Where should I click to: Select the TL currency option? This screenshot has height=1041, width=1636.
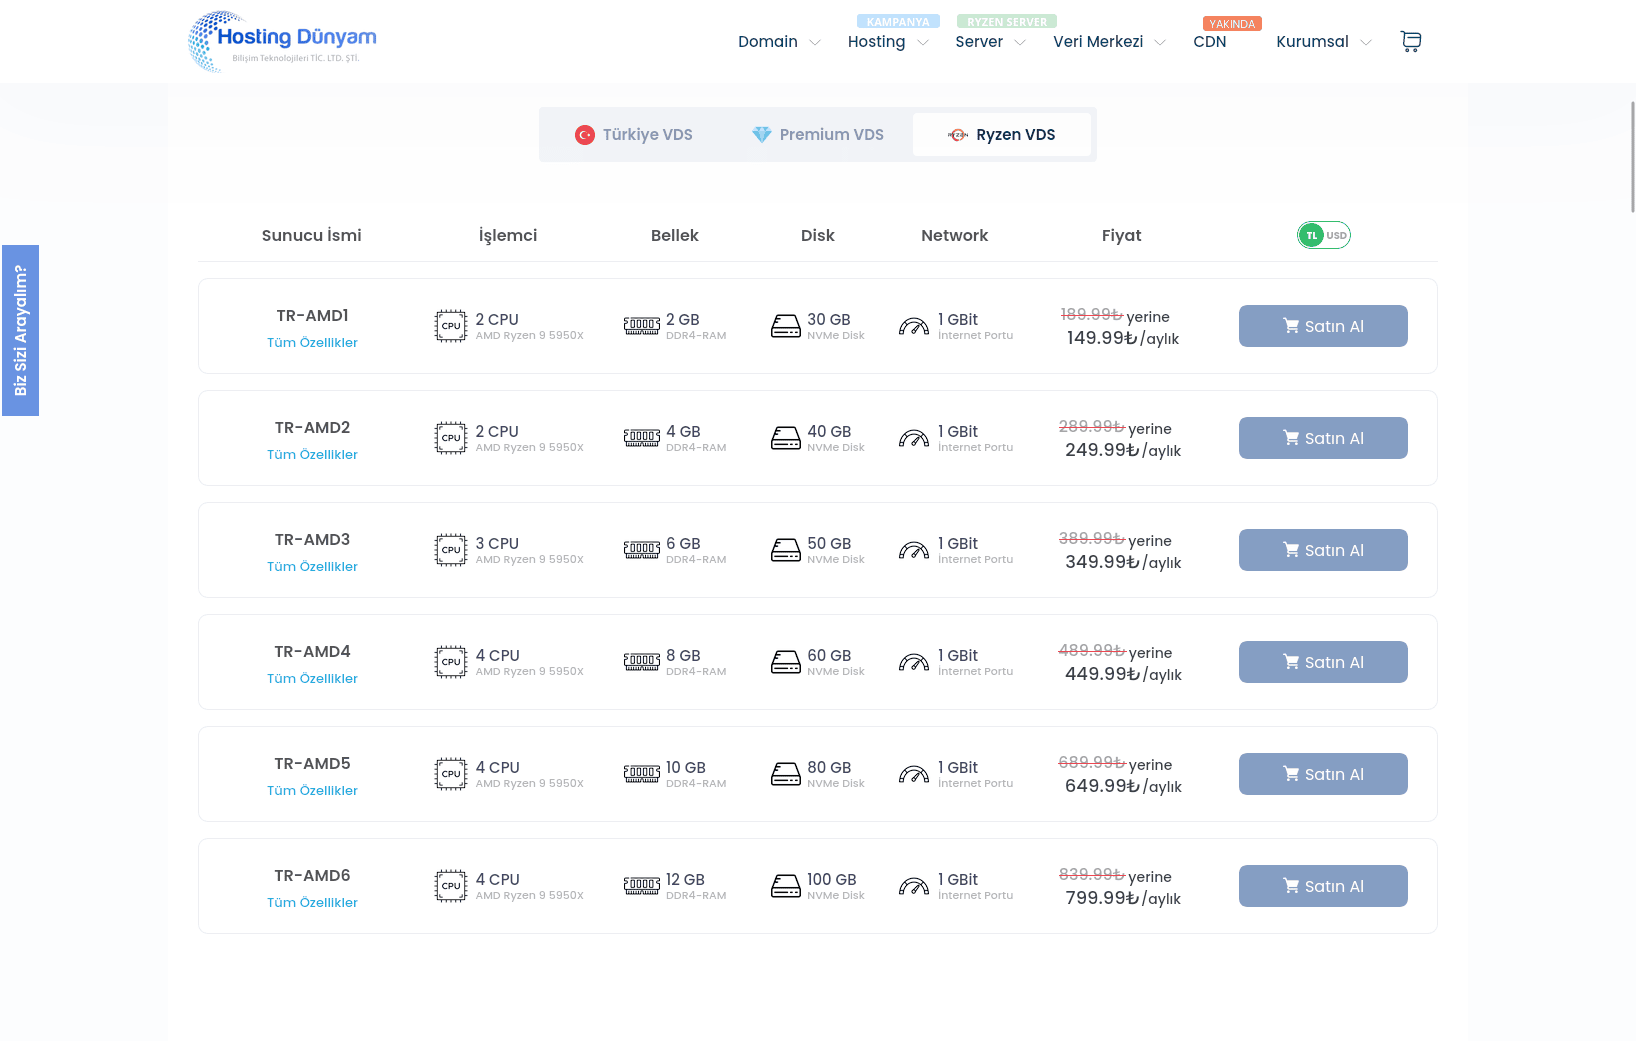pyautogui.click(x=1312, y=236)
